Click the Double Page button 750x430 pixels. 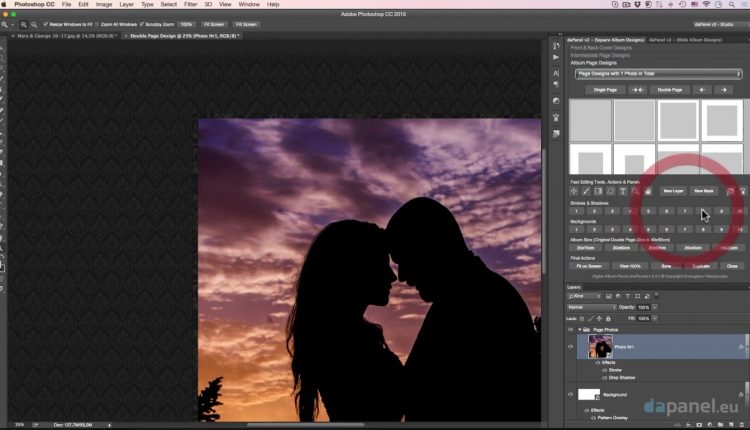(x=670, y=90)
